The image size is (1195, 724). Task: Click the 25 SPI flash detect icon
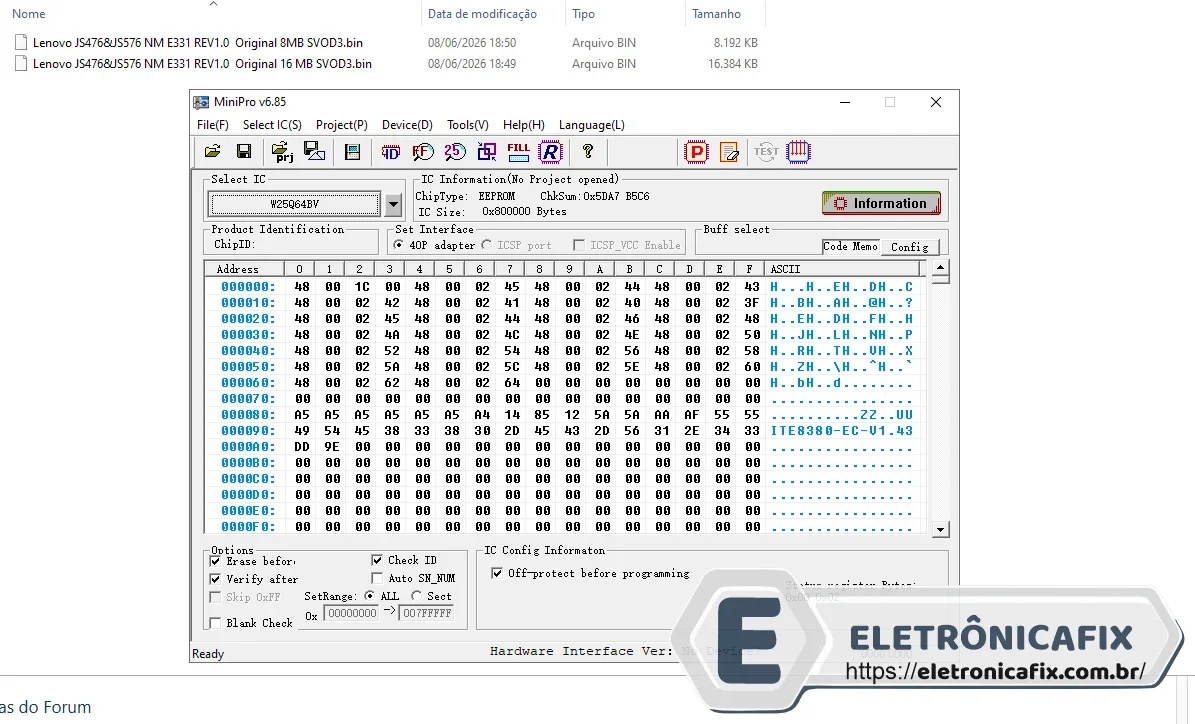(454, 152)
